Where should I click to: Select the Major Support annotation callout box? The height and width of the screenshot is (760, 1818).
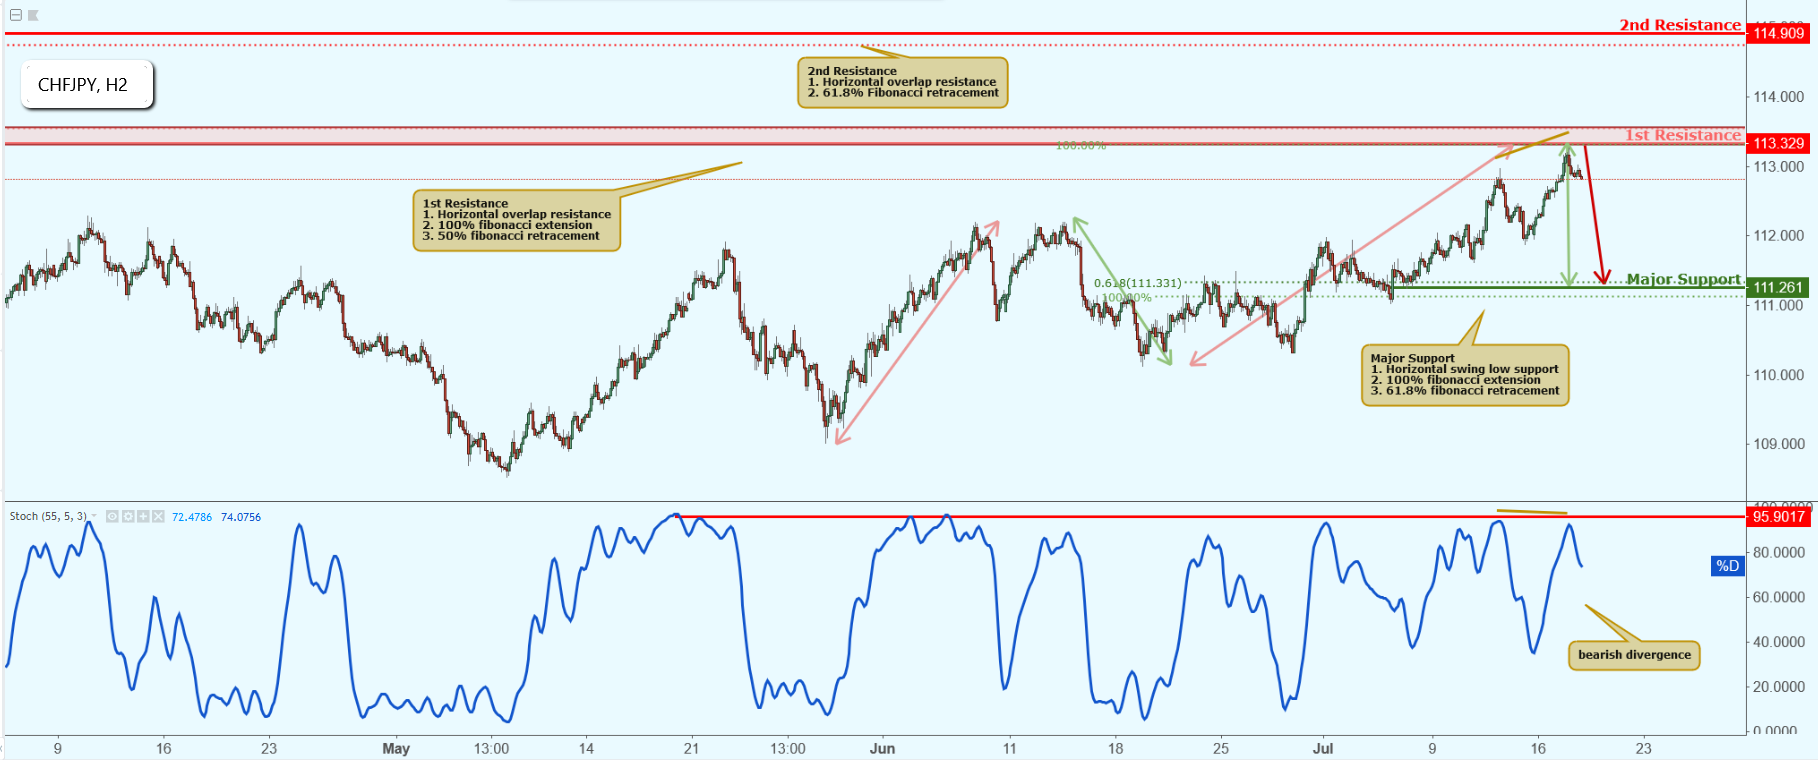point(1465,375)
